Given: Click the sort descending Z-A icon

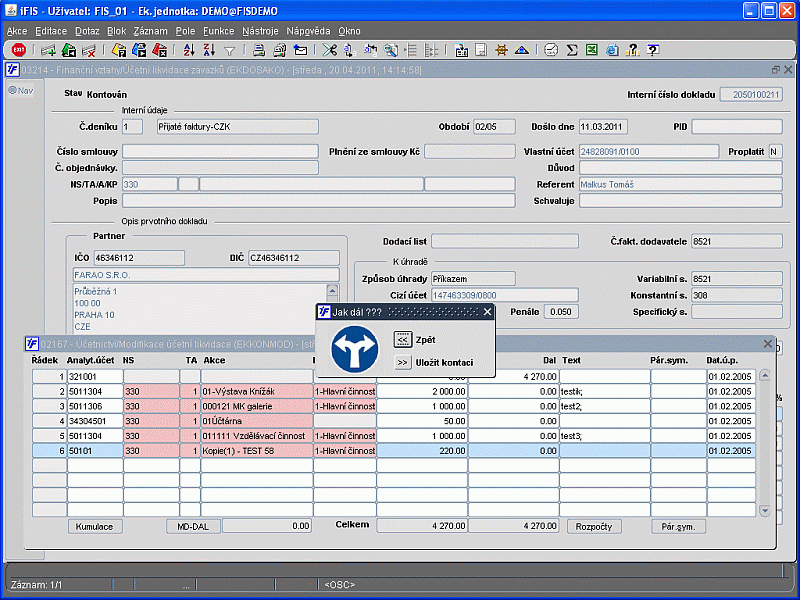Looking at the screenshot, I should [210, 50].
